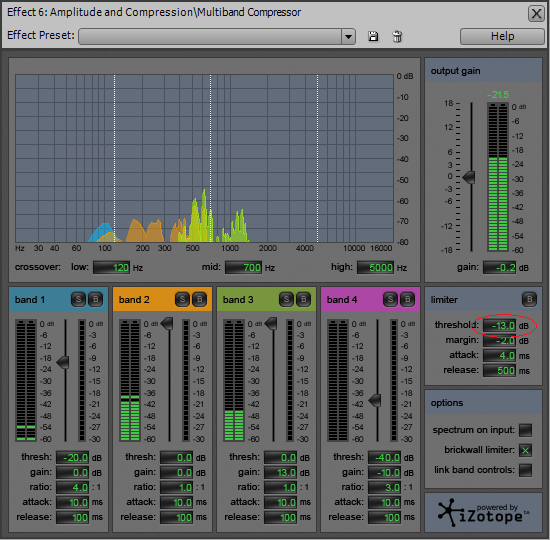550x540 pixels.
Task: Click the low crossover 120 Hz field
Action: (112, 268)
